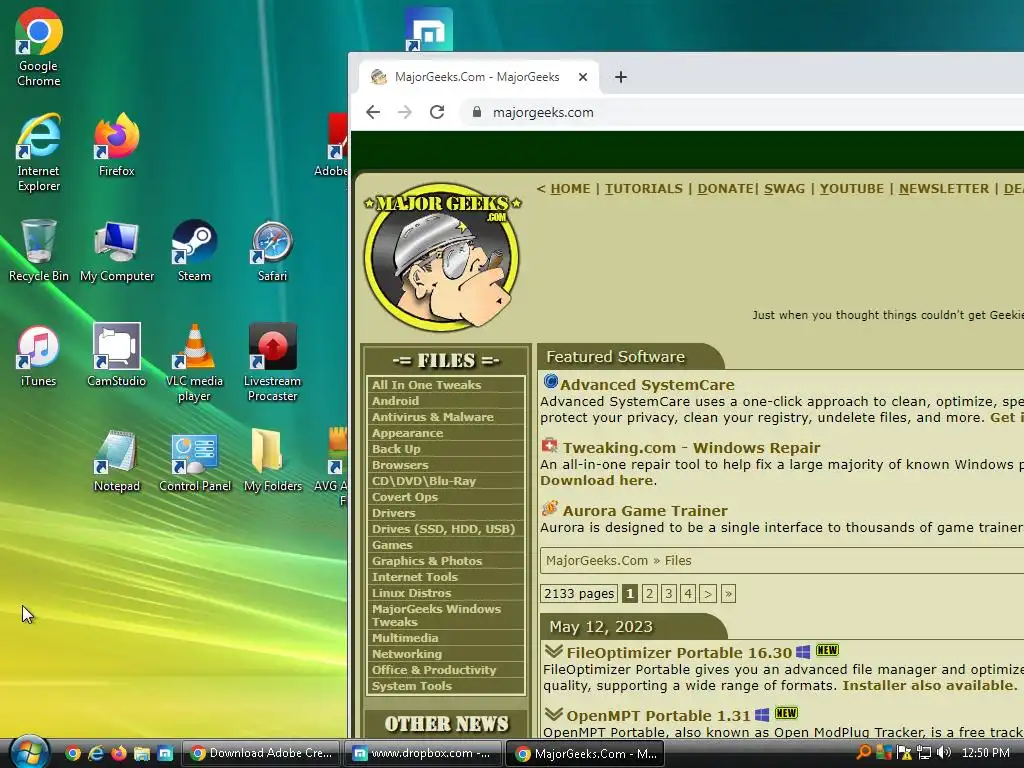Open the Google Chrome desktop shortcut
Viewport: 1024px width, 768px height.
[39, 47]
